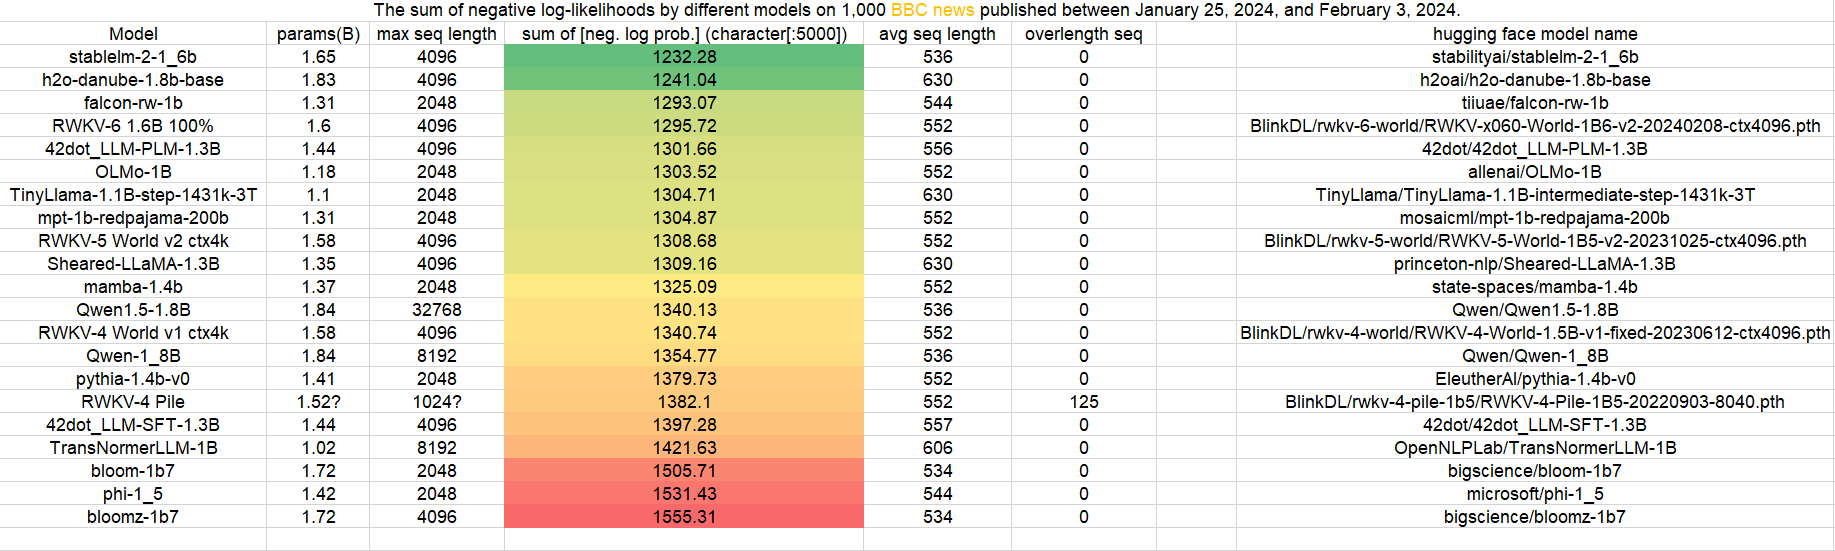Click the green 1232.28 score cell
1835x551 pixels.
[684, 57]
